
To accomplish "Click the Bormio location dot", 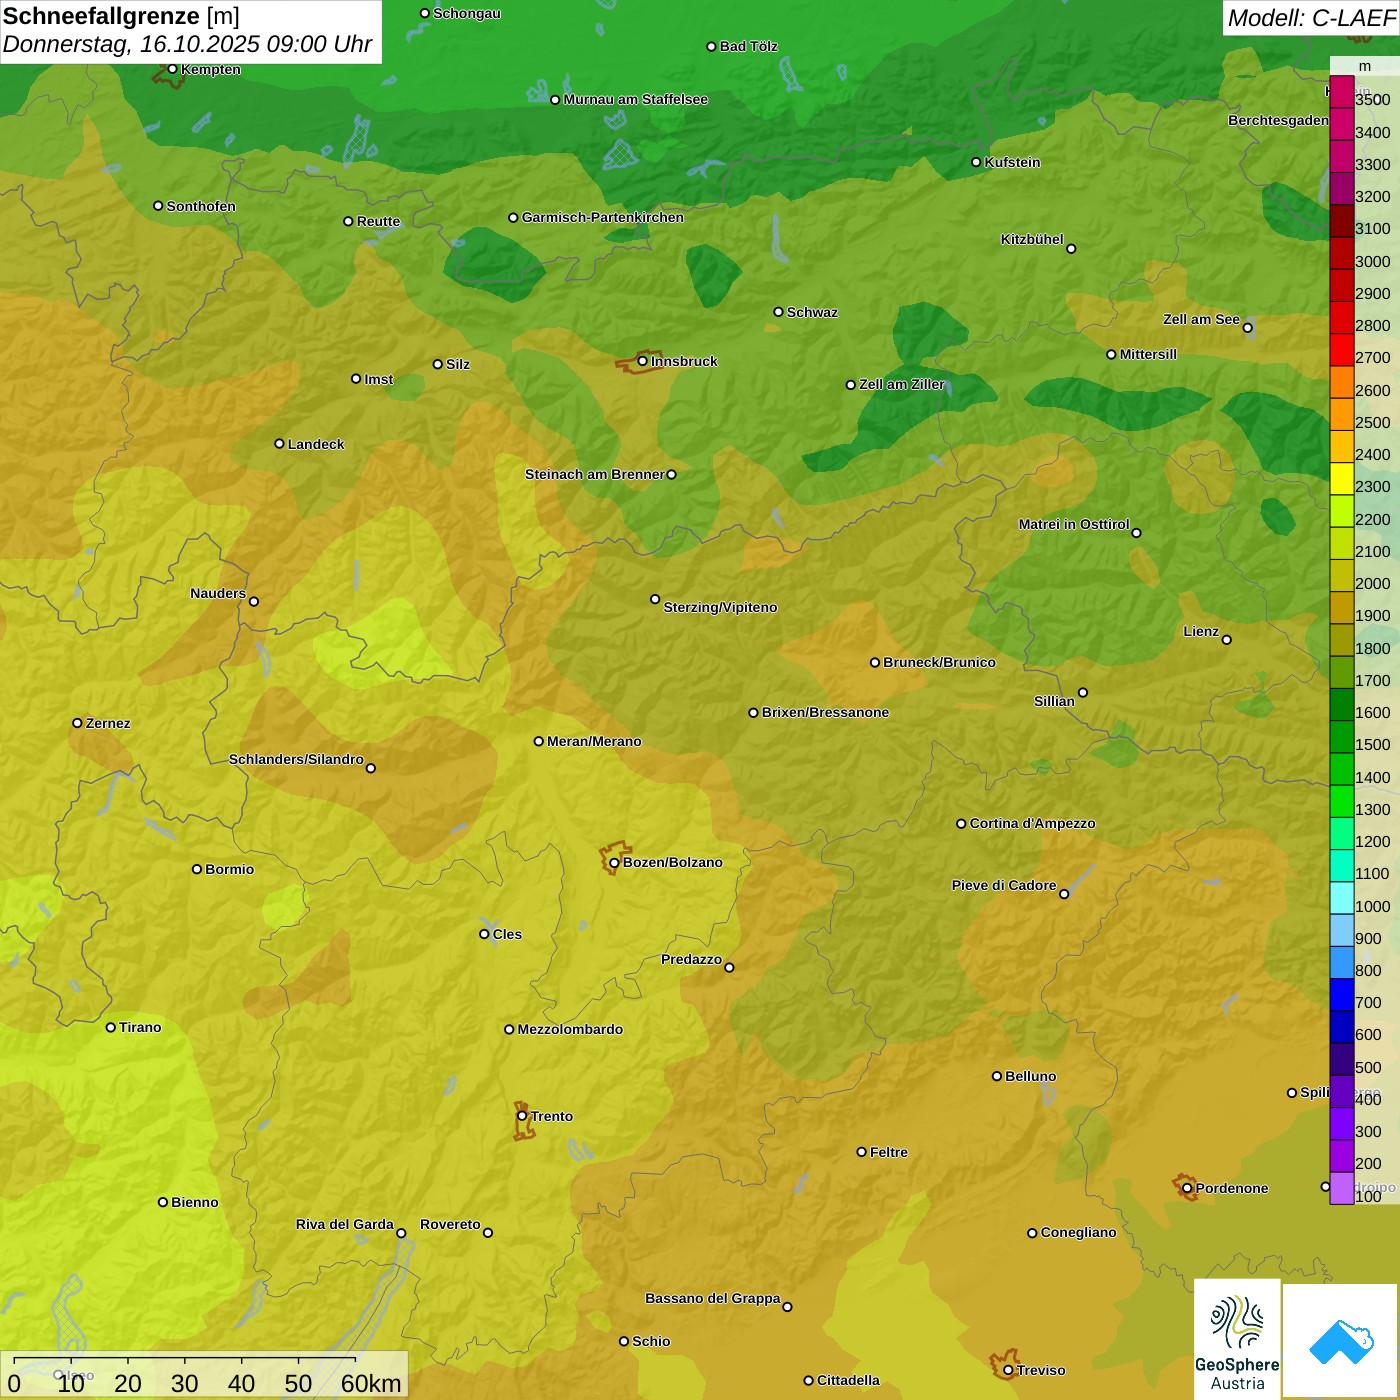I will click(x=197, y=869).
